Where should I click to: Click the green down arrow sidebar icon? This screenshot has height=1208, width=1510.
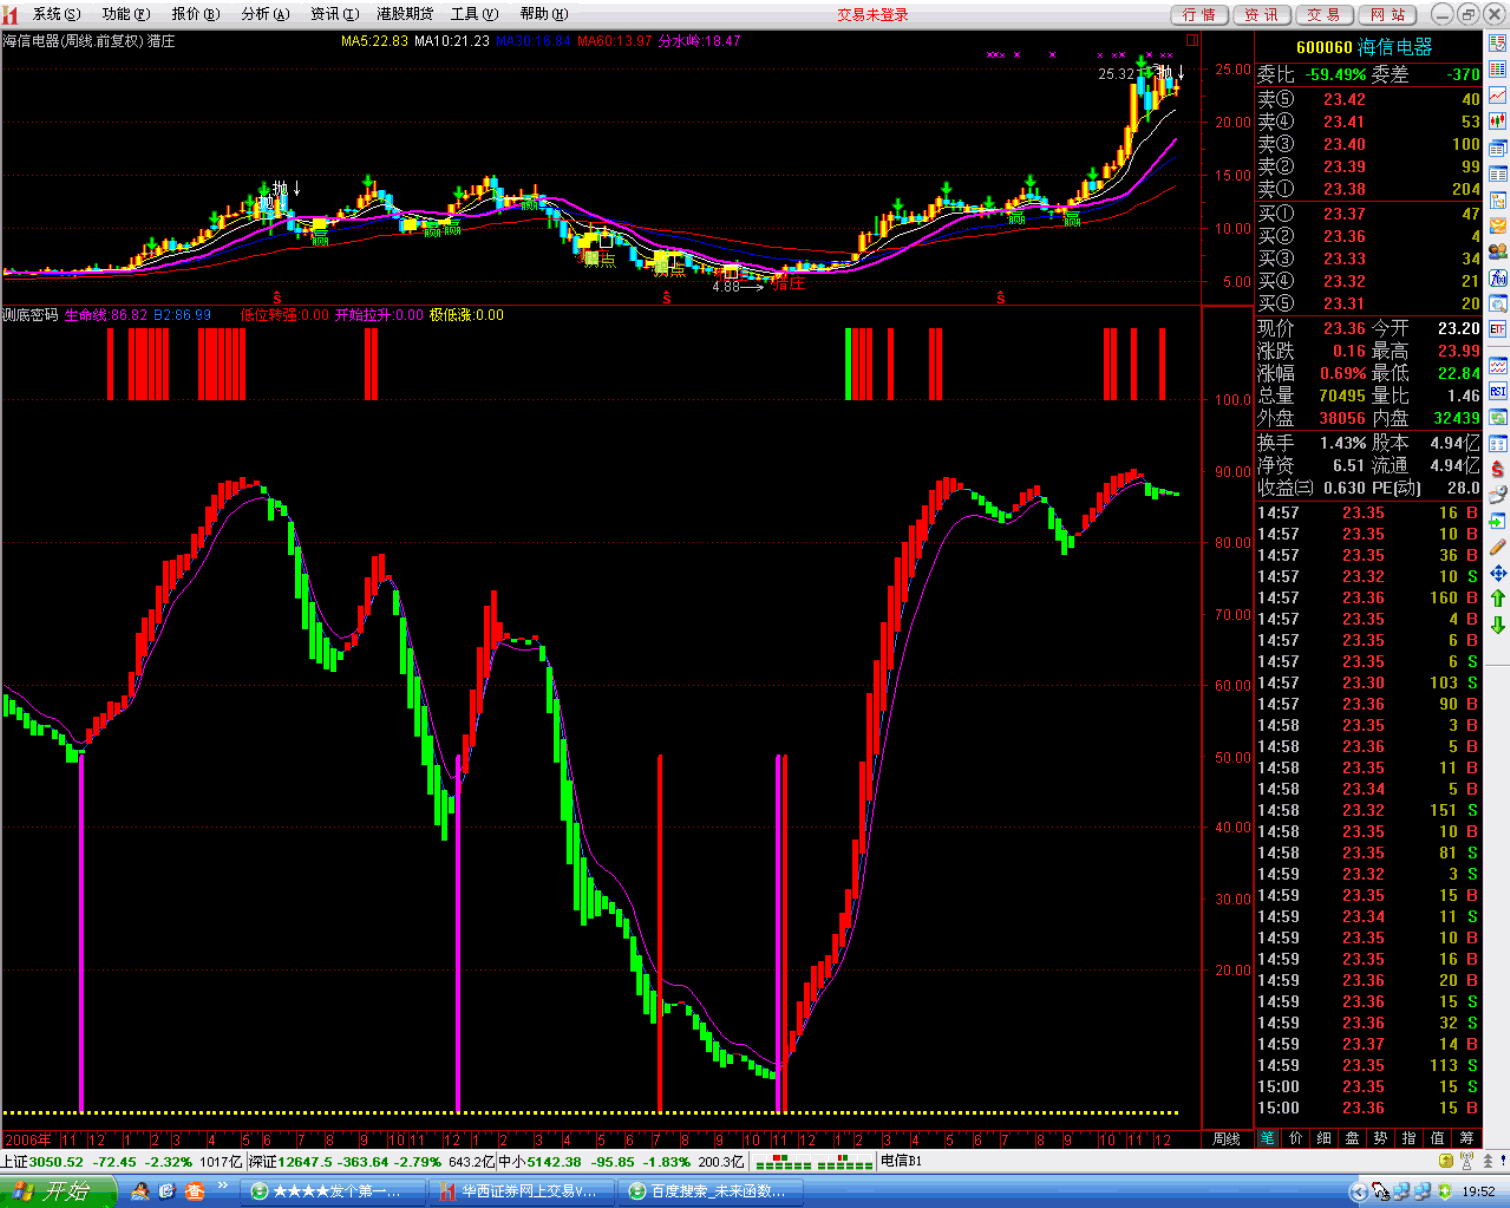(1497, 625)
